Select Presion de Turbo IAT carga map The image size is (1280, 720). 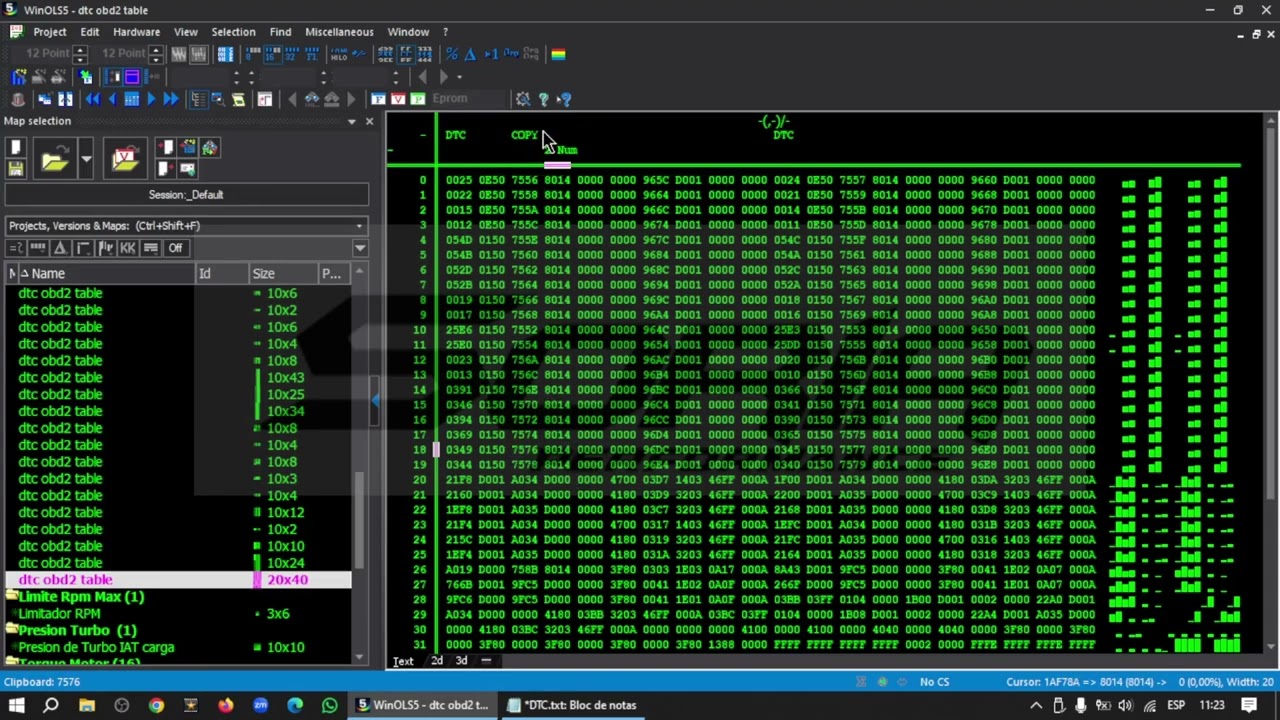click(x=96, y=647)
